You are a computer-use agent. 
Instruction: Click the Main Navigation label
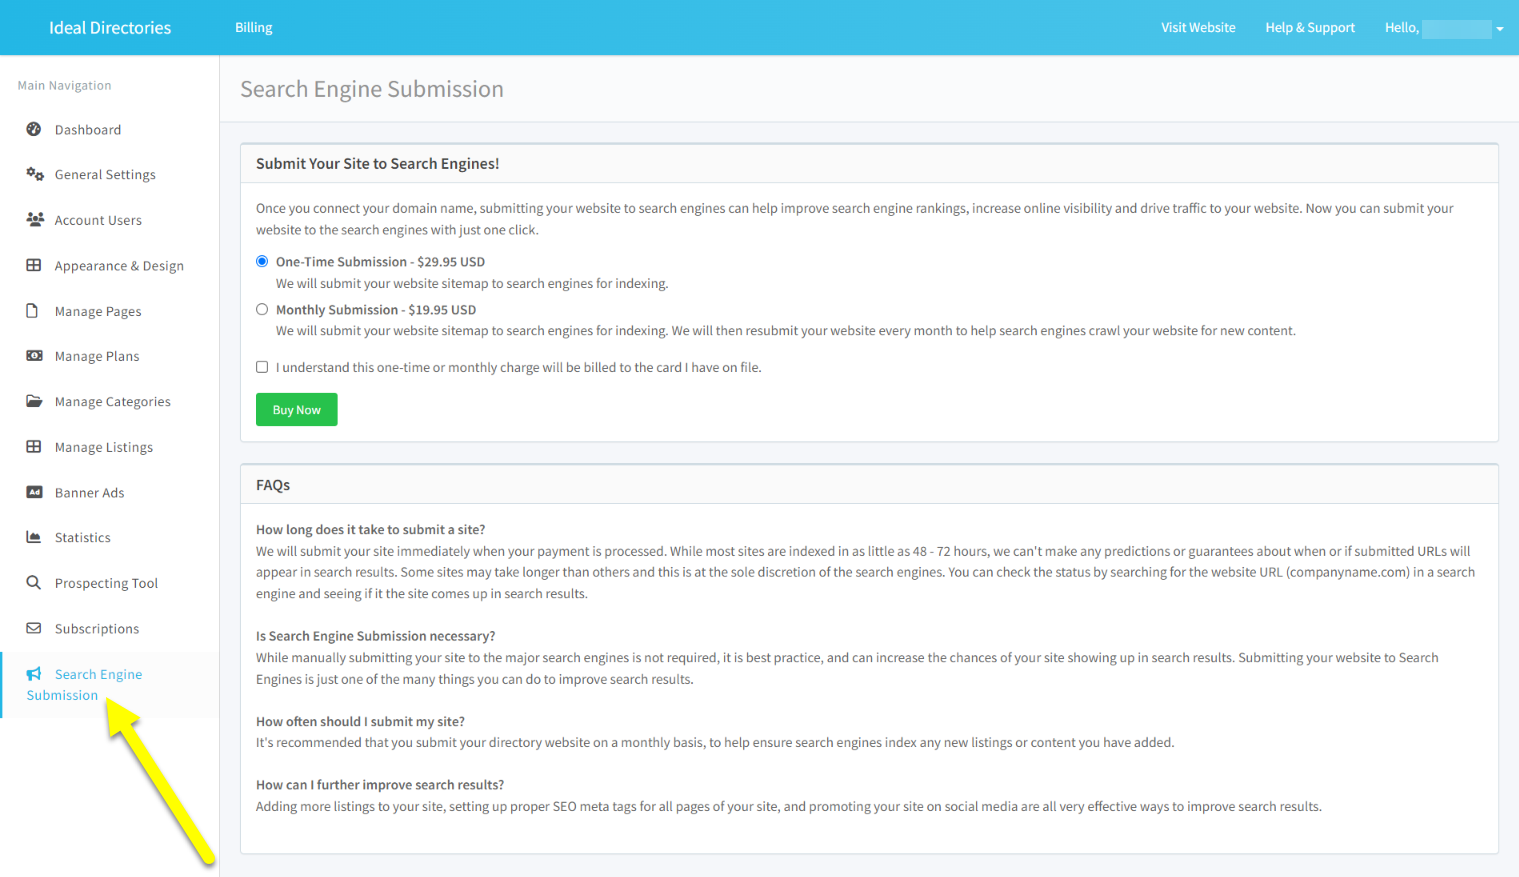point(64,85)
